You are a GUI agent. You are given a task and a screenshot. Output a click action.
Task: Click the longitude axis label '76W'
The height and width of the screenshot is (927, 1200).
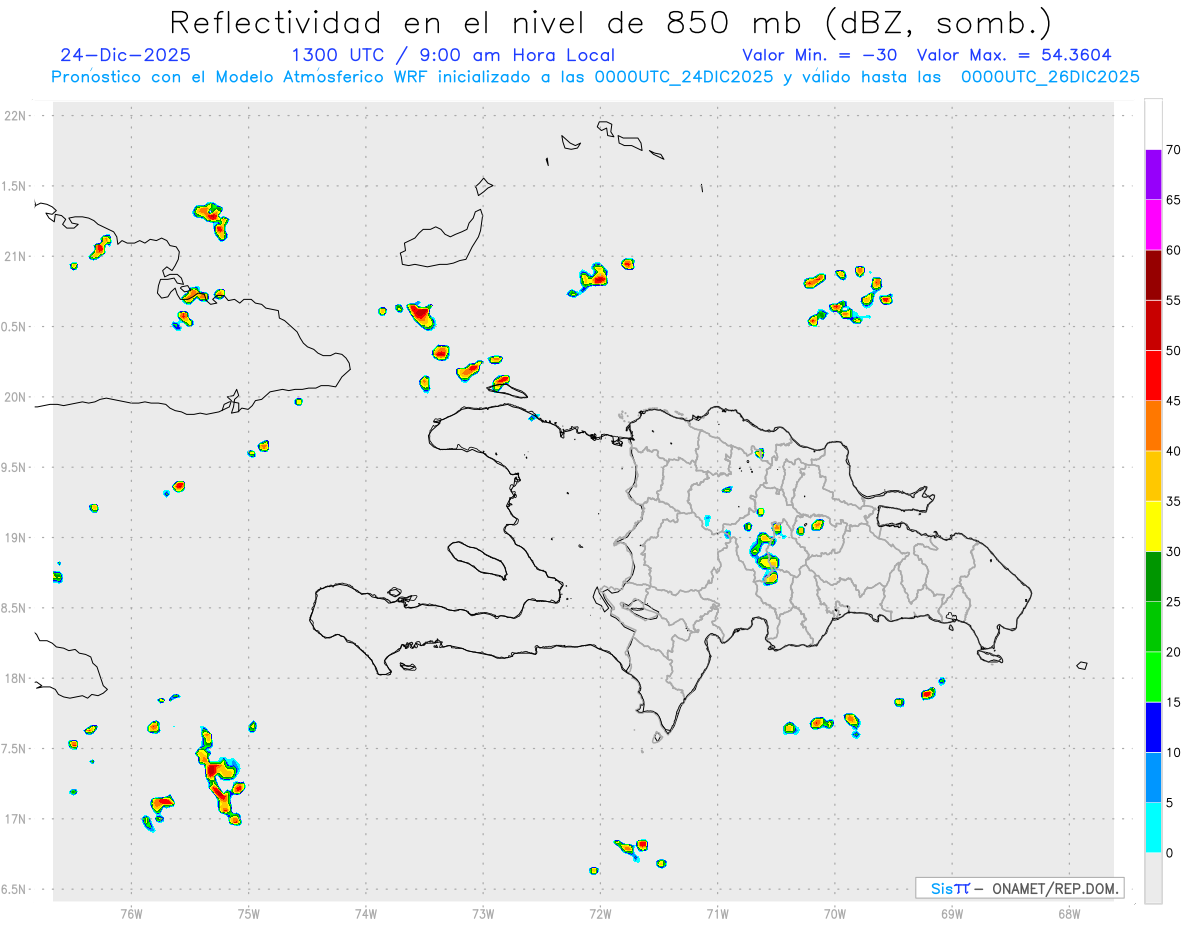[131, 913]
